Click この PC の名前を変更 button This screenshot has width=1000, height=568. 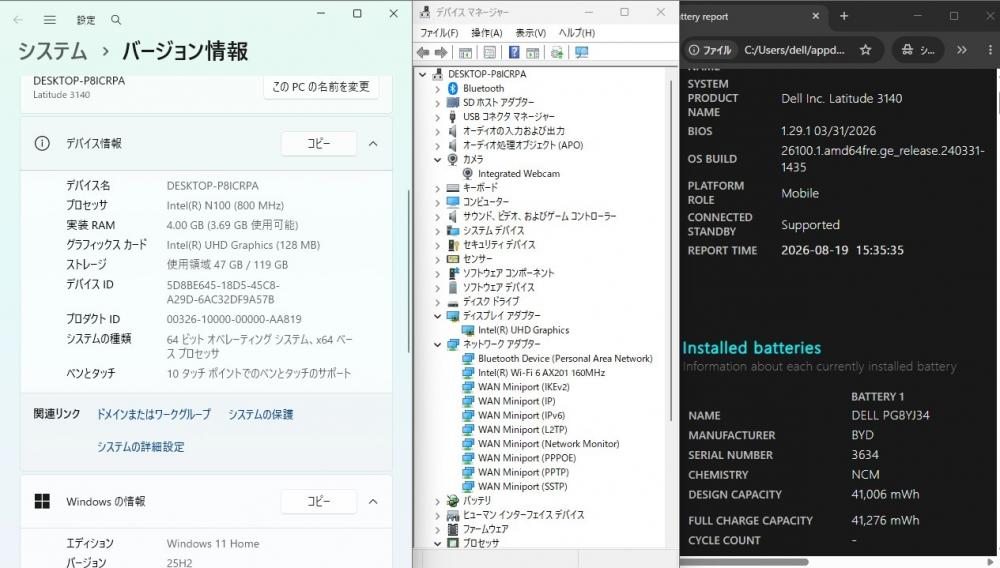click(321, 87)
